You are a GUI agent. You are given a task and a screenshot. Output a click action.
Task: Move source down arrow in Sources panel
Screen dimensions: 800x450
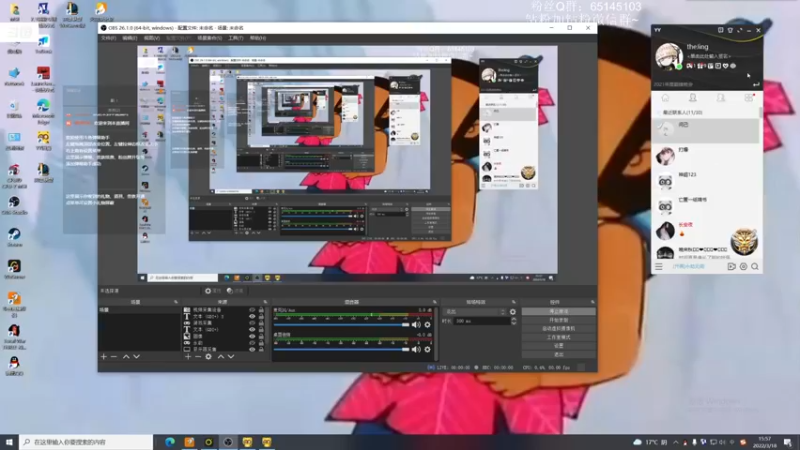(x=231, y=357)
